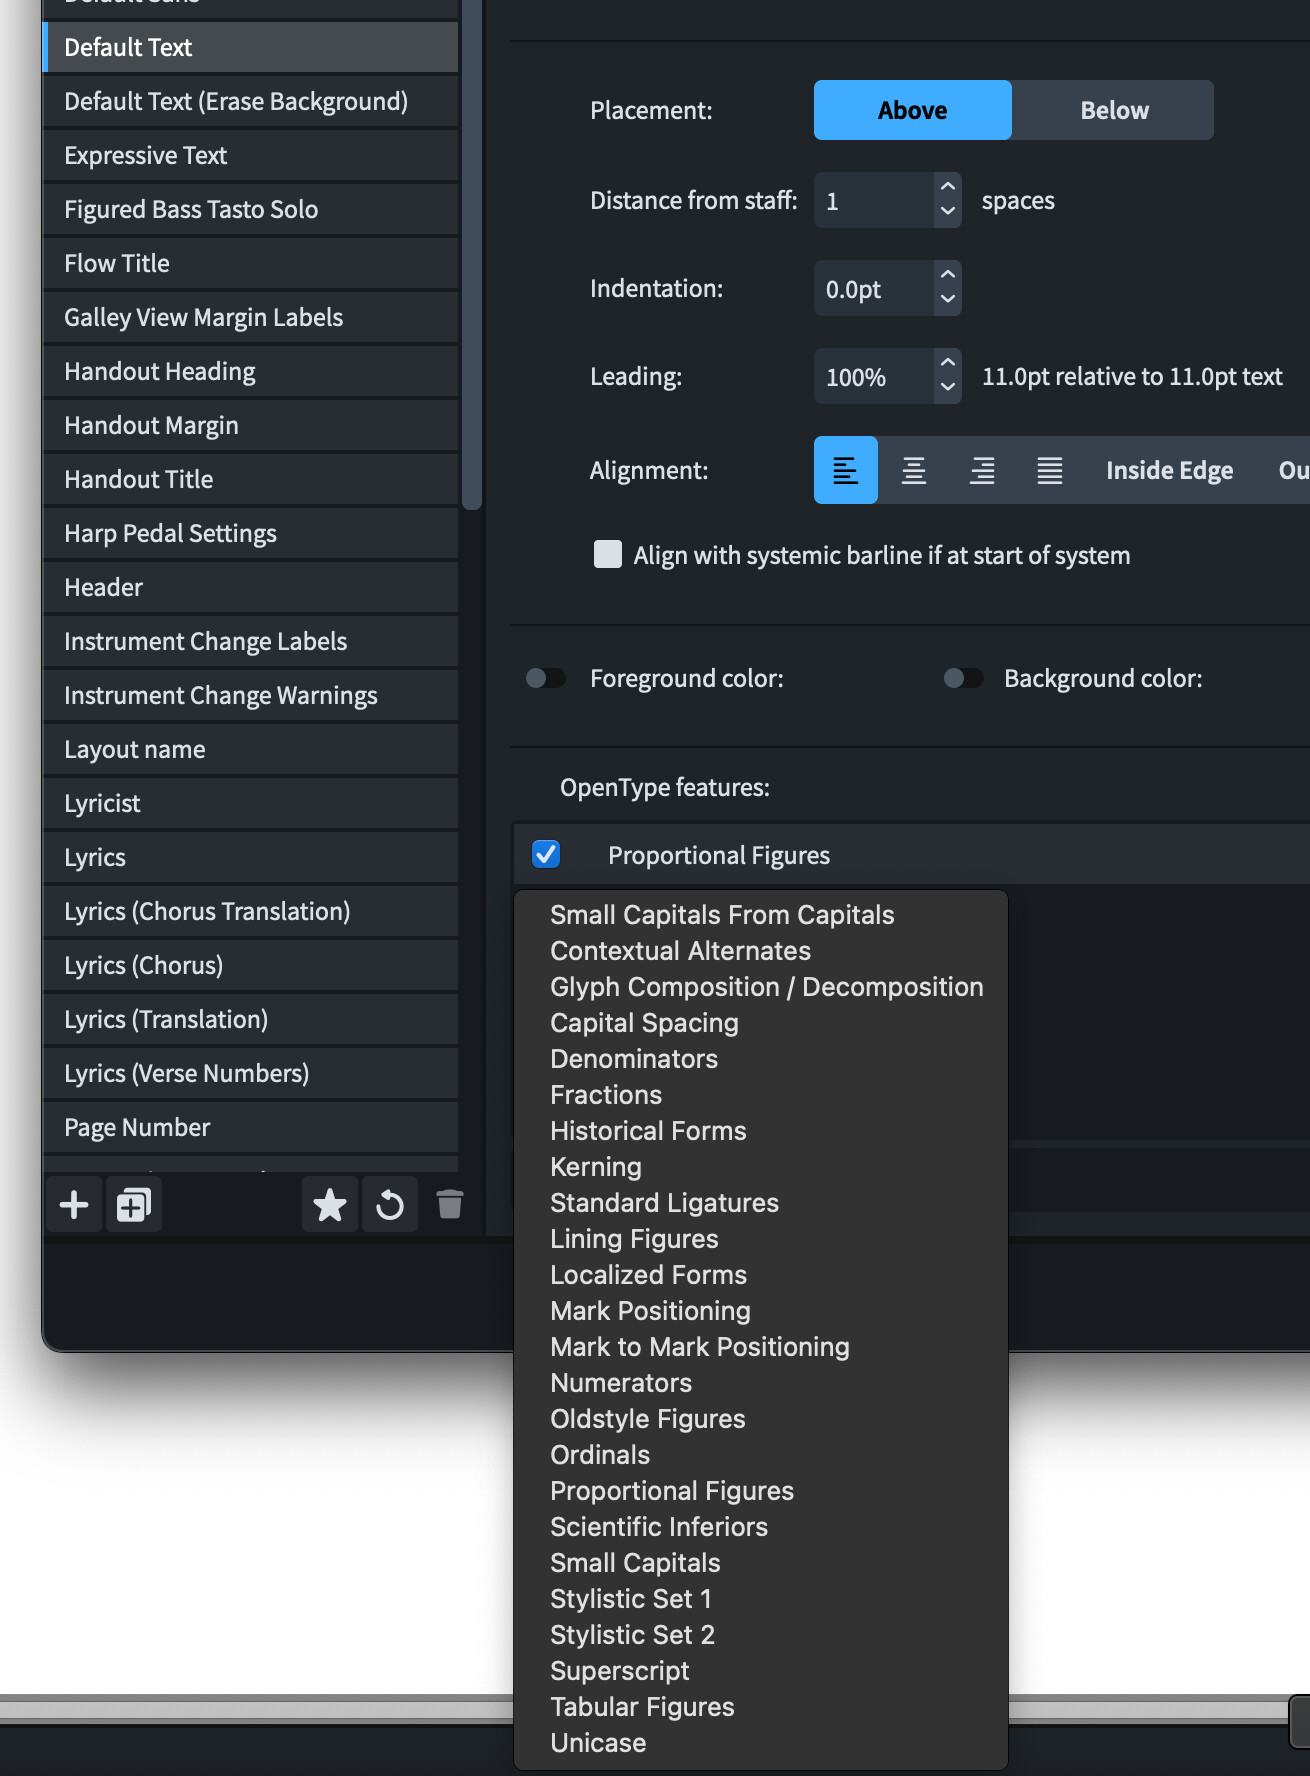Duplicate selected paragraph style icon
This screenshot has width=1310, height=1776.
[134, 1205]
